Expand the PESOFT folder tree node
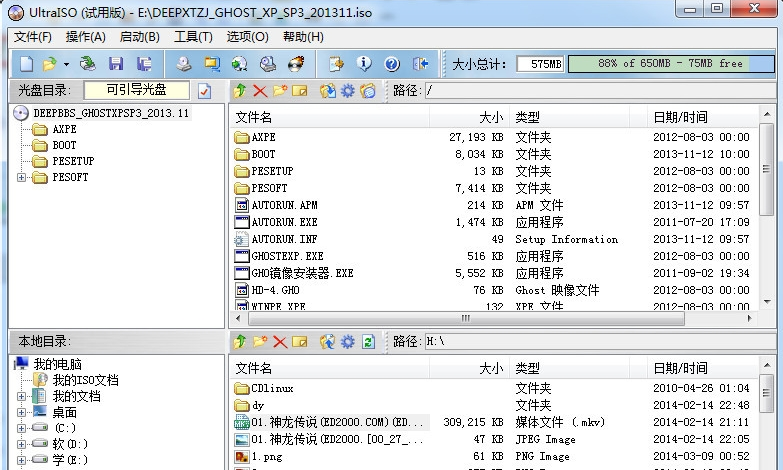This screenshot has width=783, height=470. tap(21, 177)
